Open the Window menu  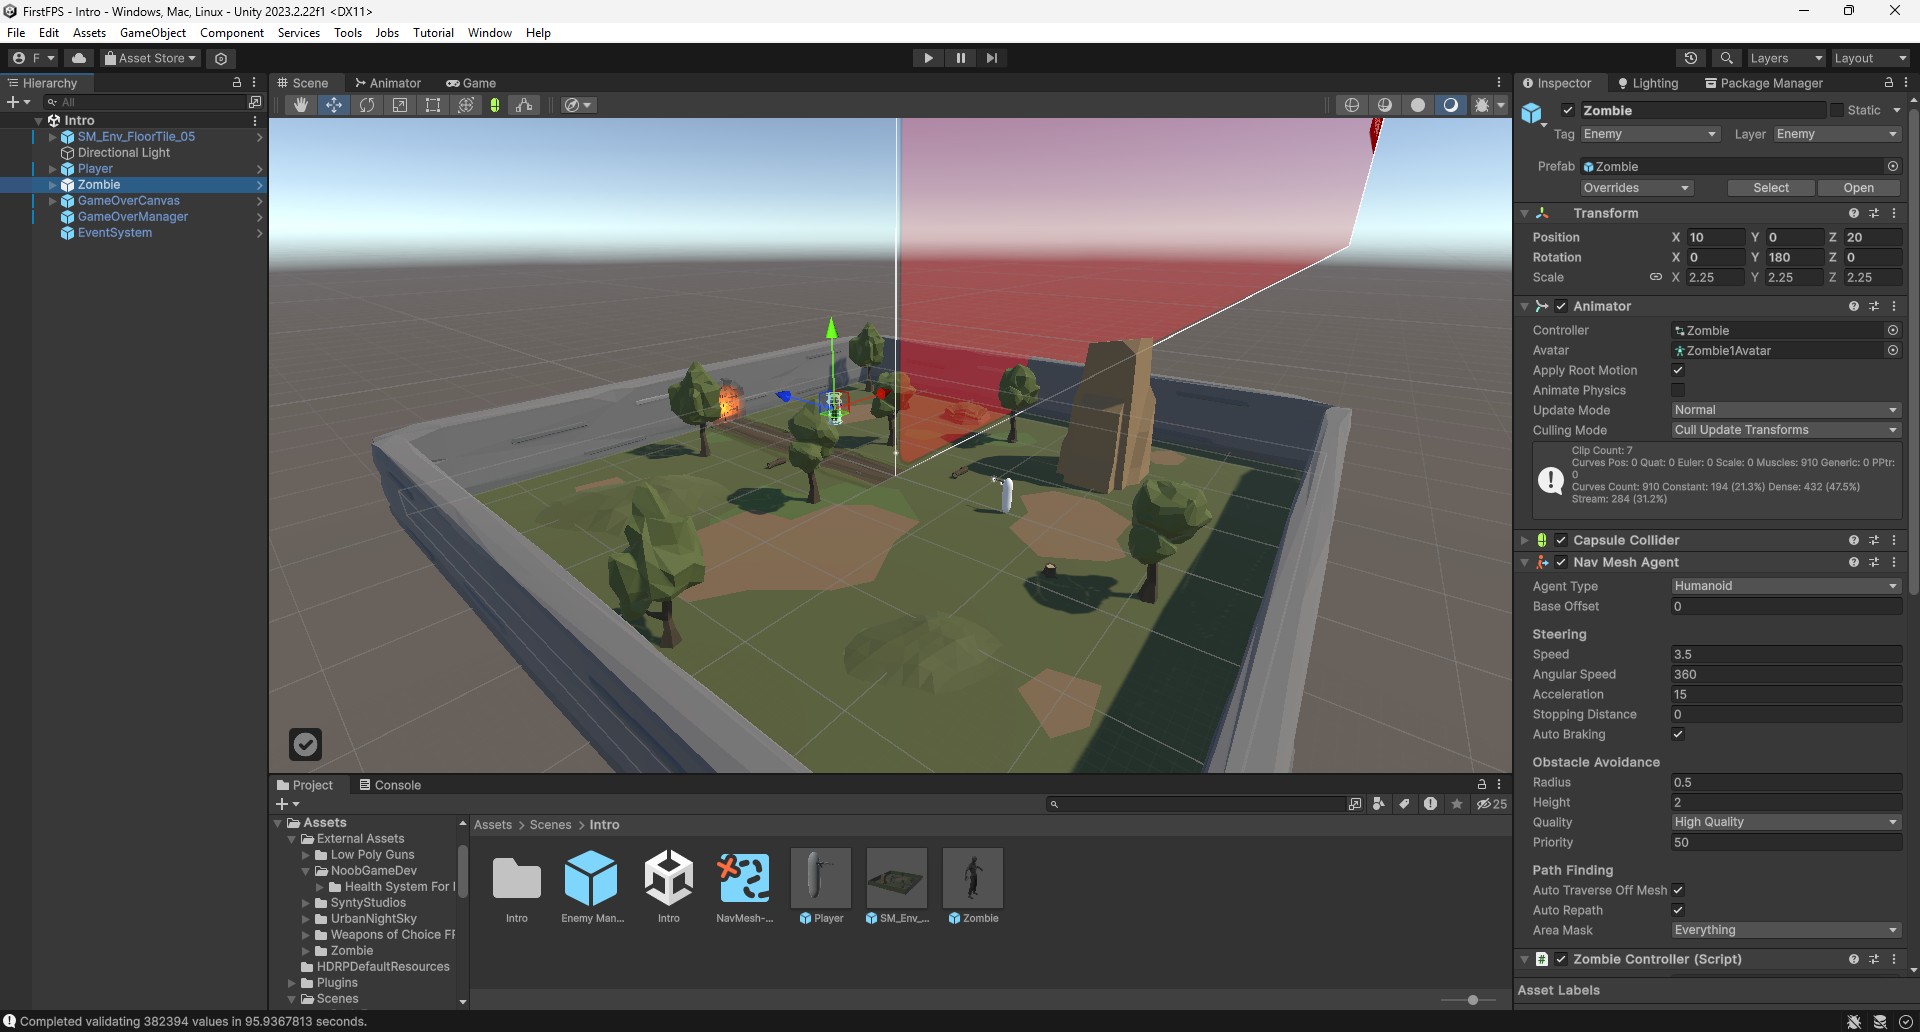tap(490, 33)
